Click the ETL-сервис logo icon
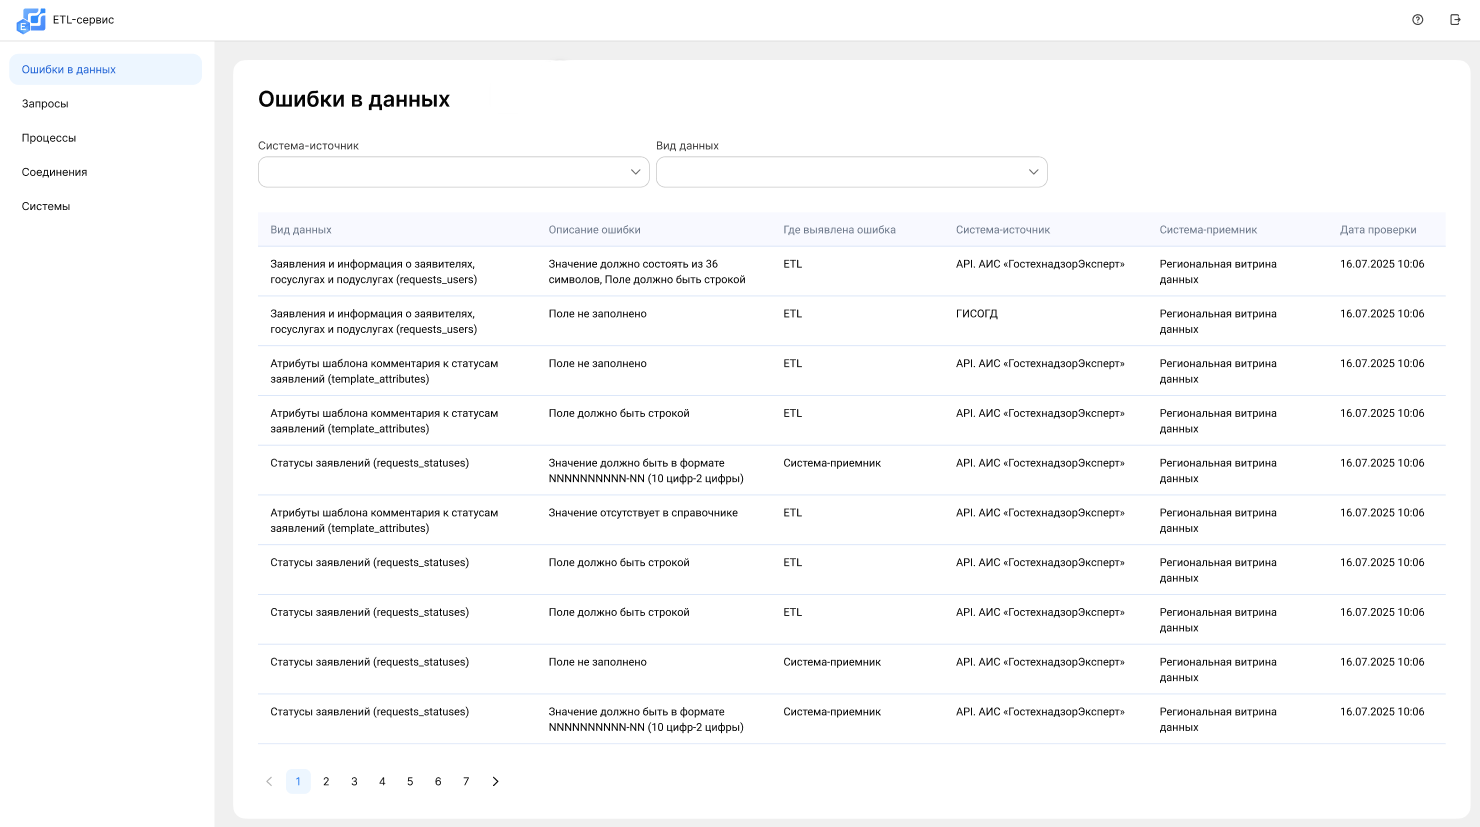This screenshot has width=1480, height=827. point(31,20)
